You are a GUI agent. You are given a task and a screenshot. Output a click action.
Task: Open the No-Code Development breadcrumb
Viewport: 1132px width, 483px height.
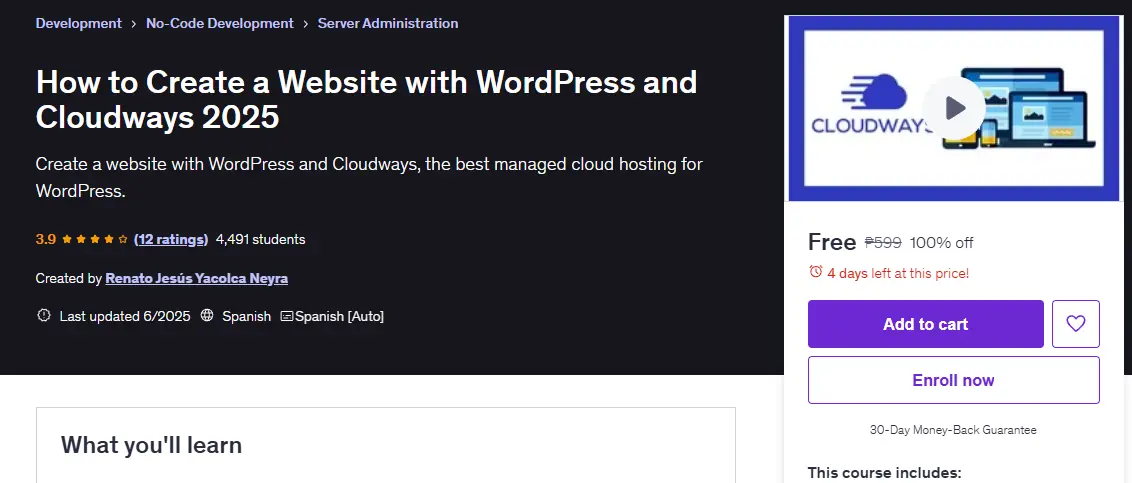[x=219, y=23]
